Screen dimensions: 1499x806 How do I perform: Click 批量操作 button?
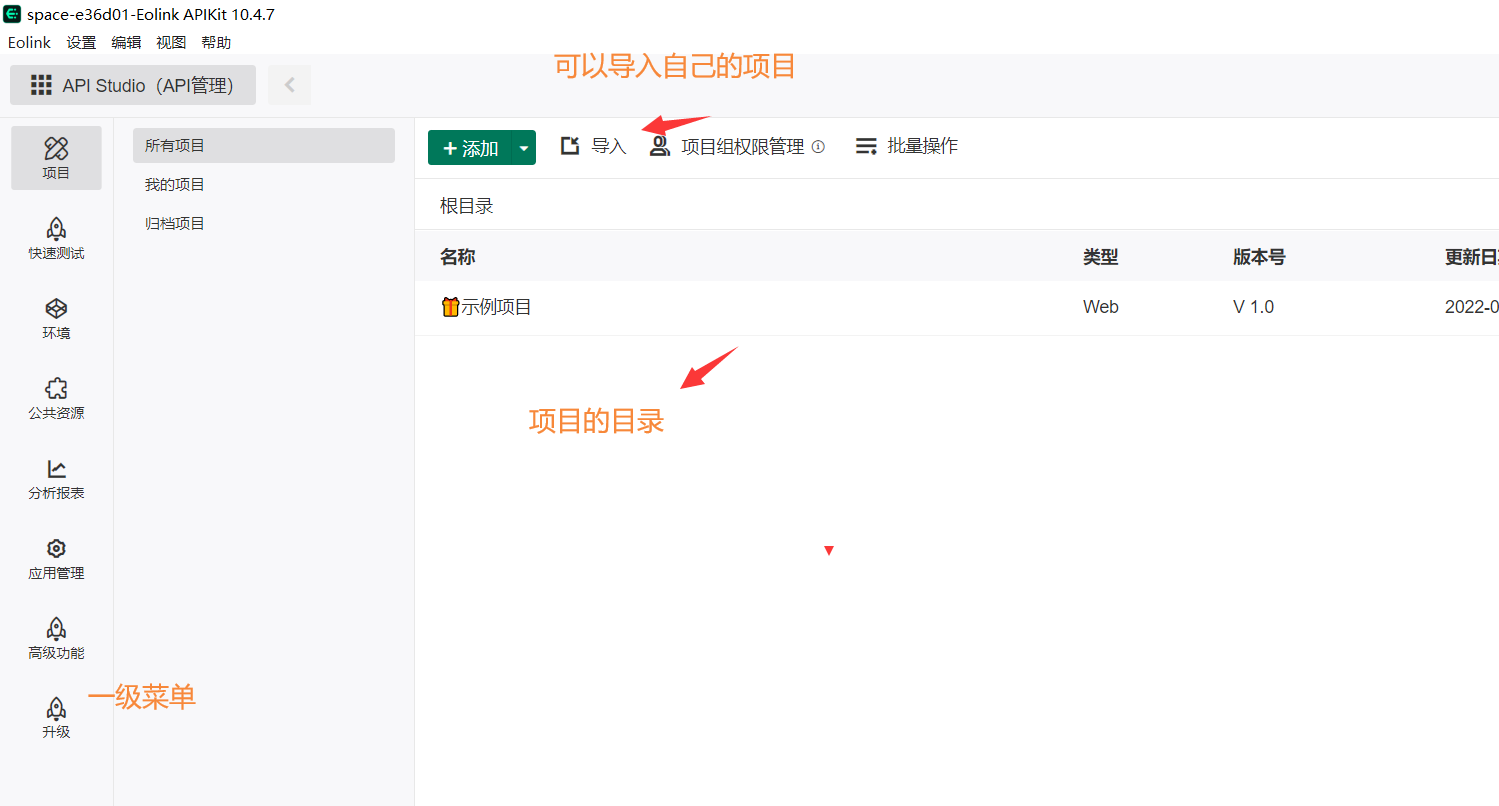(x=907, y=146)
